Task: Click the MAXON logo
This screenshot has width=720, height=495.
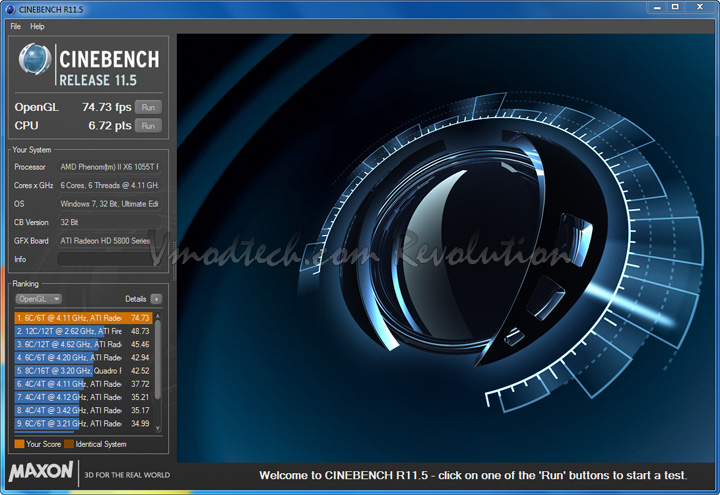Action: [x=41, y=472]
